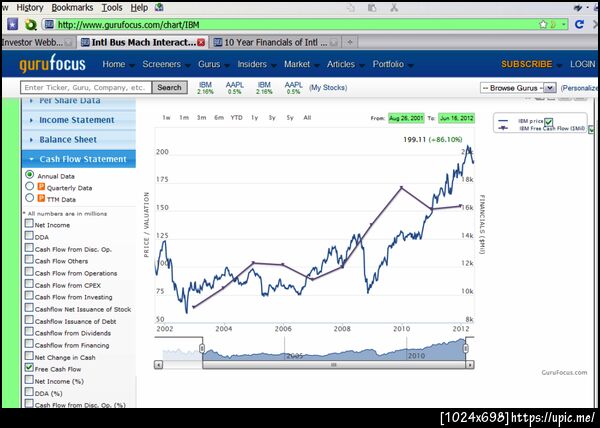This screenshot has width=600, height=428.
Task: Click the green circular icon beside the bookmark star
Action: tap(31, 25)
